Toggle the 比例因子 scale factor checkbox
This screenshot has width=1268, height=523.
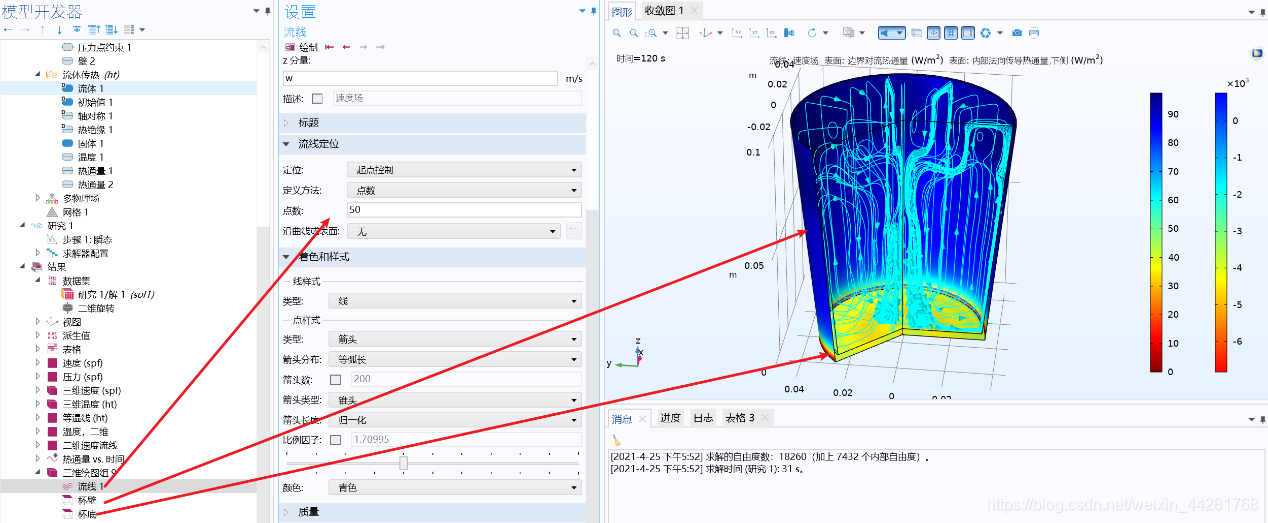[x=335, y=439]
